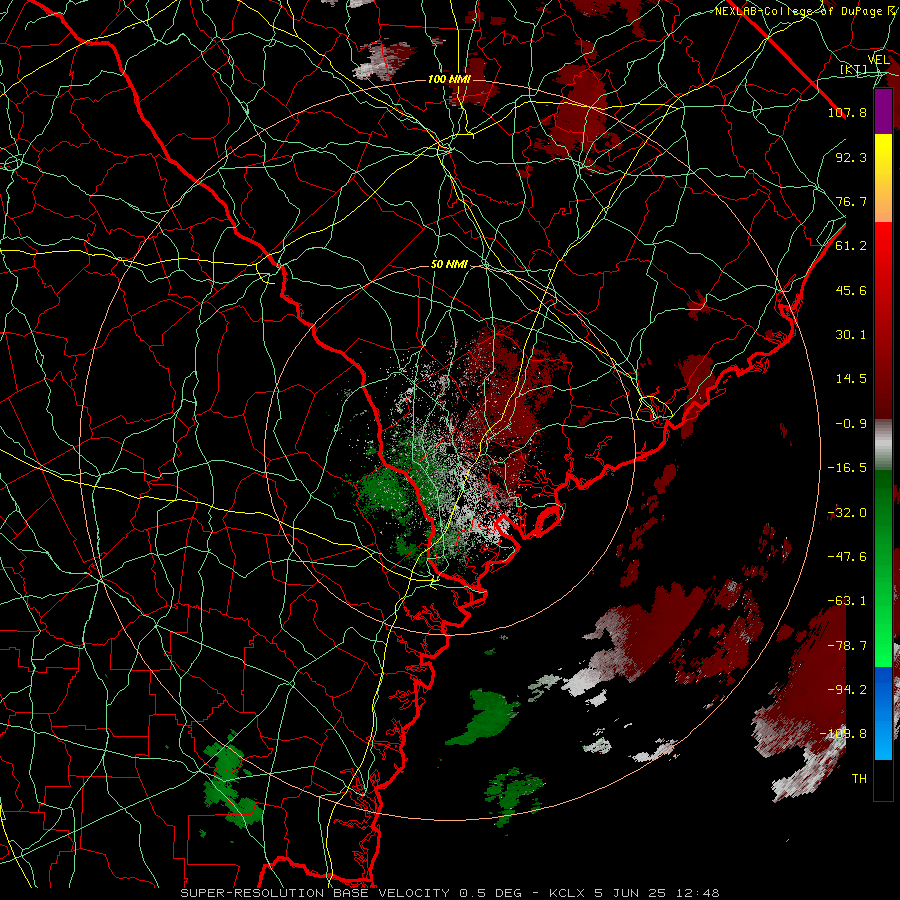Click the -0.9 velocity scale value
This screenshot has height=900, width=900.
click(851, 424)
